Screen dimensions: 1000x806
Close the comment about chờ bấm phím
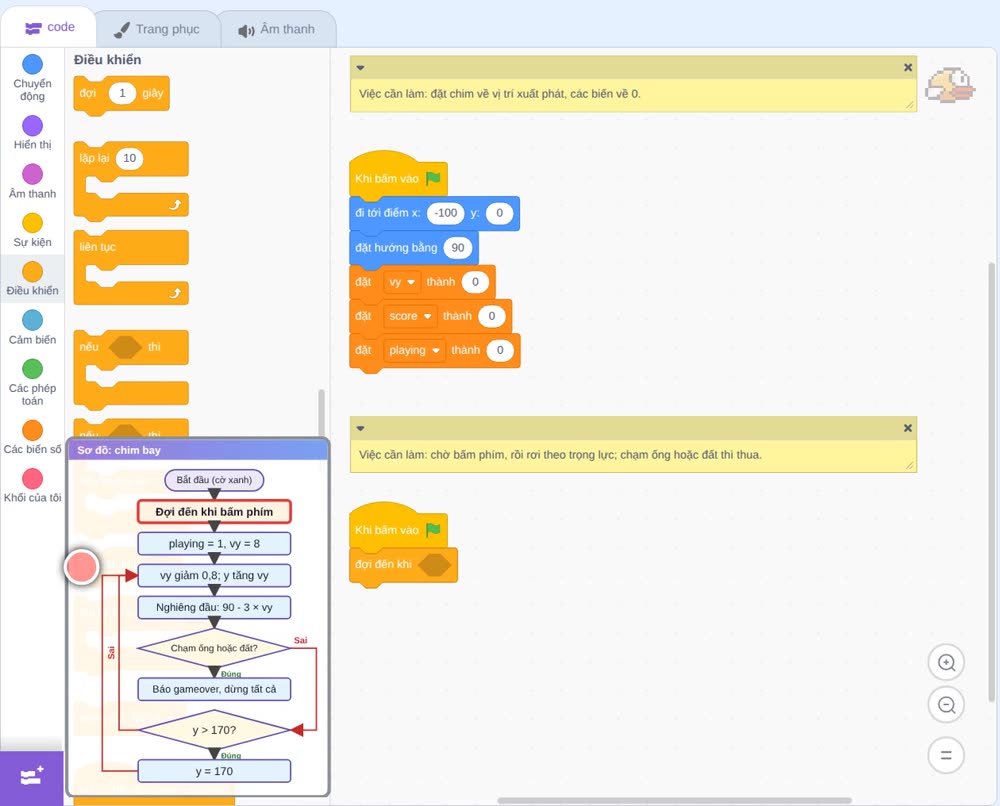tap(908, 428)
